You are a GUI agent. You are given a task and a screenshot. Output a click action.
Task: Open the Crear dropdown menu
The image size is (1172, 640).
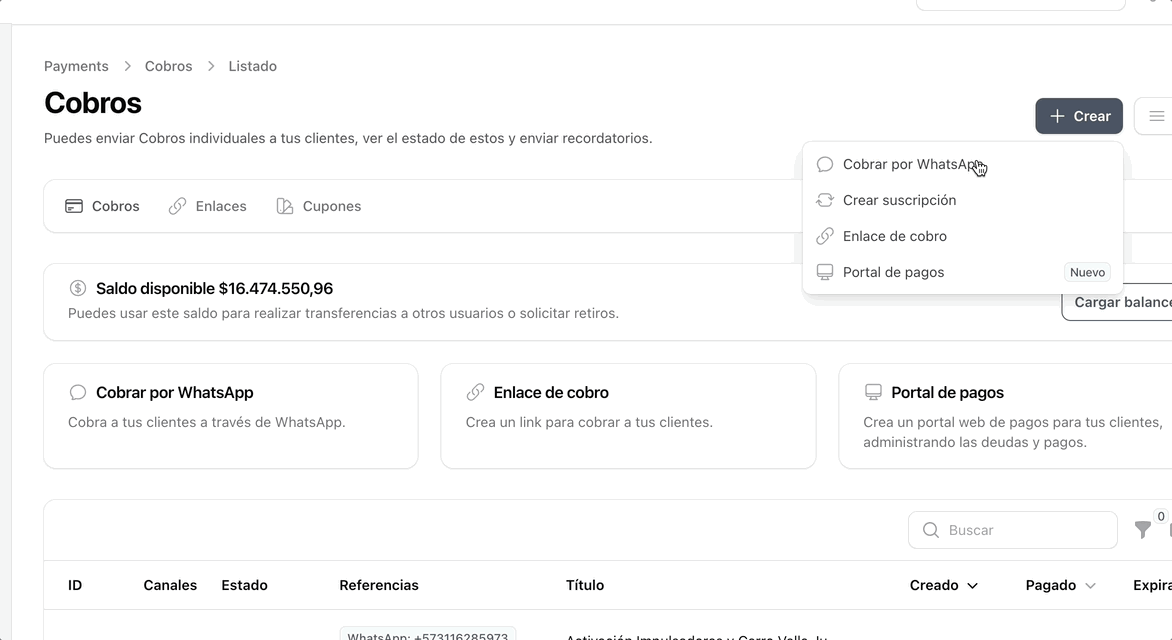point(1079,115)
